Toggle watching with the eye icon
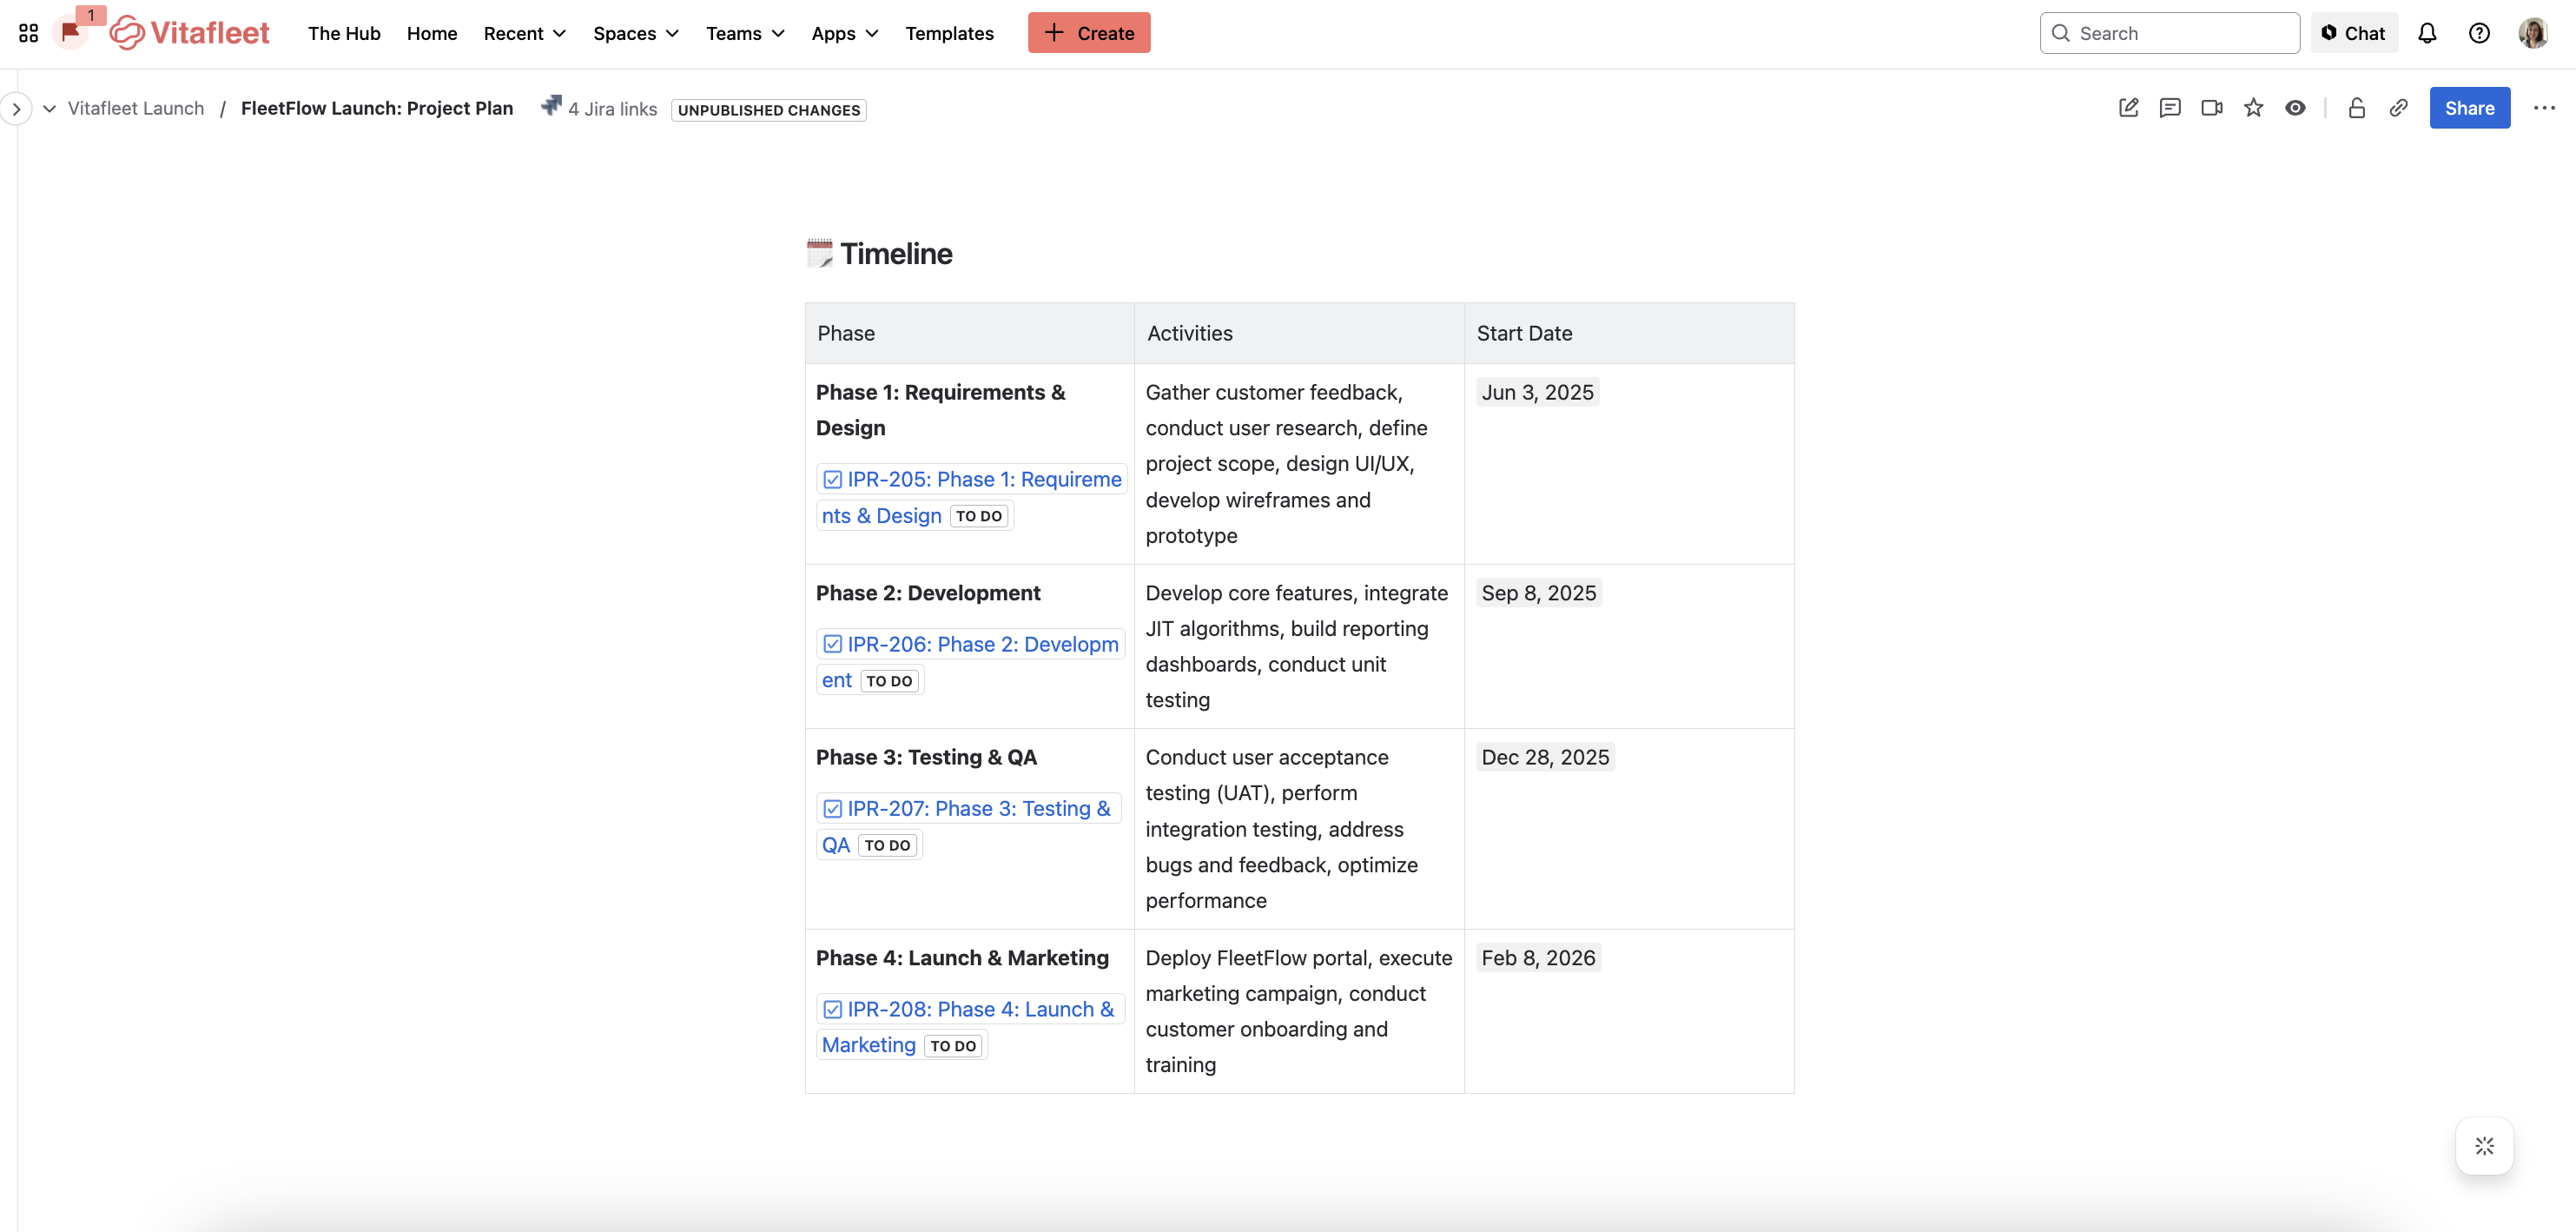Screen dimensions: 2576x1232 point(2296,108)
